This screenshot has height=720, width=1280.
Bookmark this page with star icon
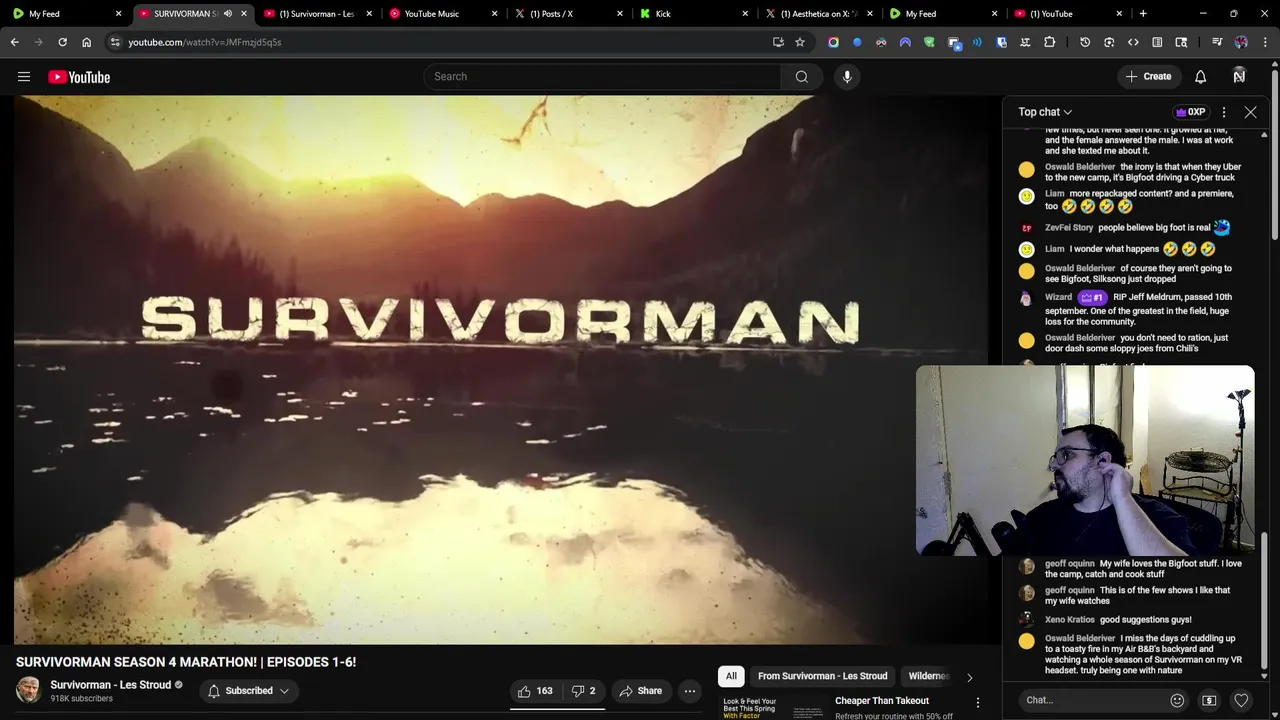point(800,42)
